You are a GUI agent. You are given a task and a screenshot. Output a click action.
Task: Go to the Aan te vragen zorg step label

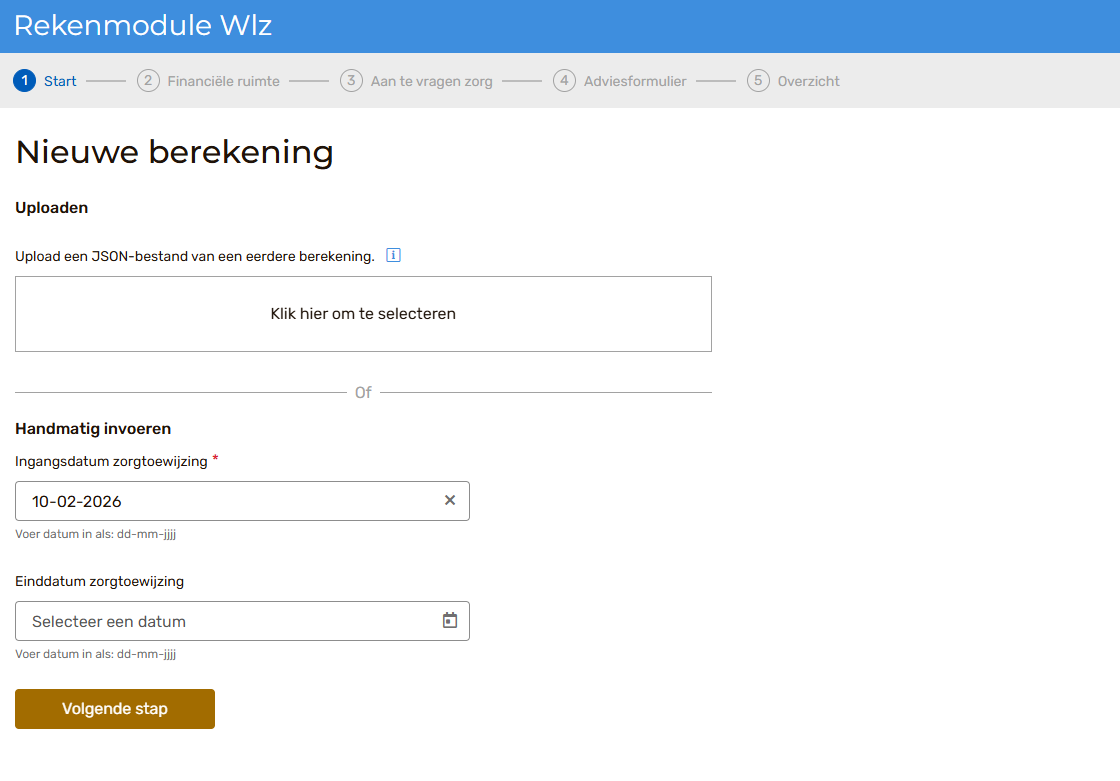tap(431, 82)
